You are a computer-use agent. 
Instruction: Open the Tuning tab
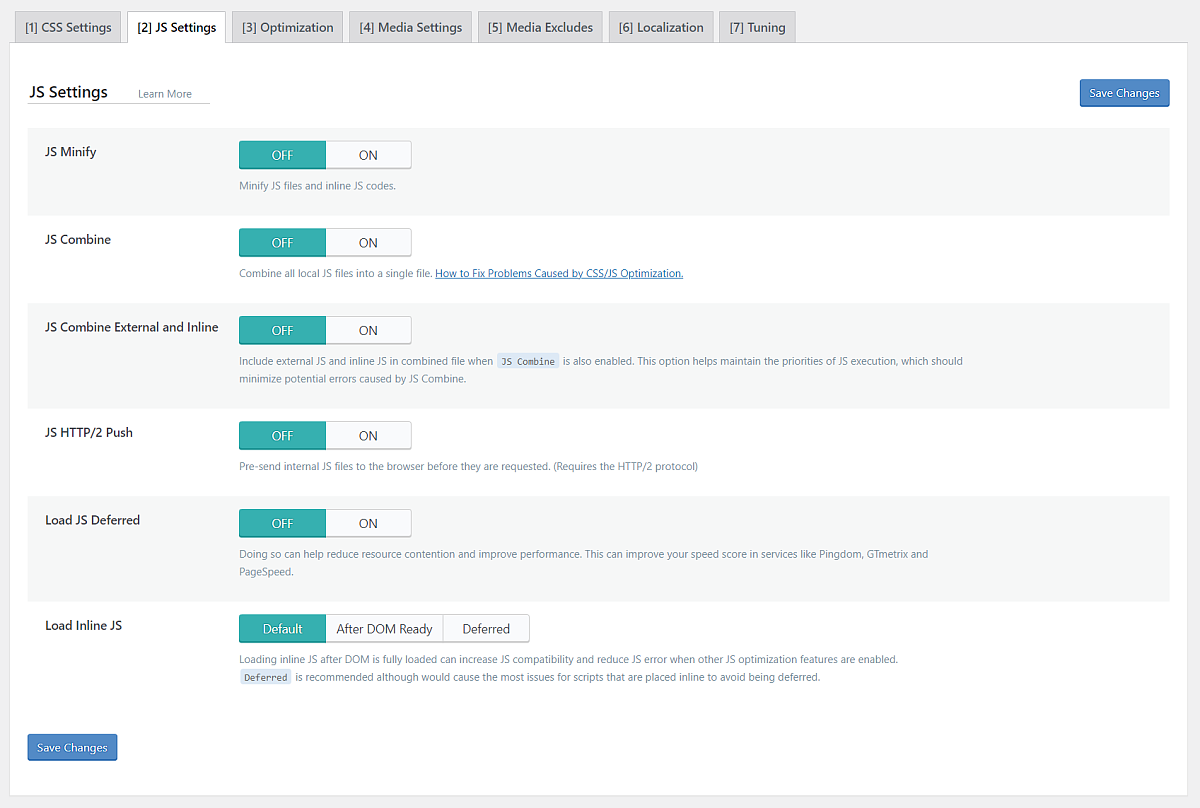coord(757,27)
